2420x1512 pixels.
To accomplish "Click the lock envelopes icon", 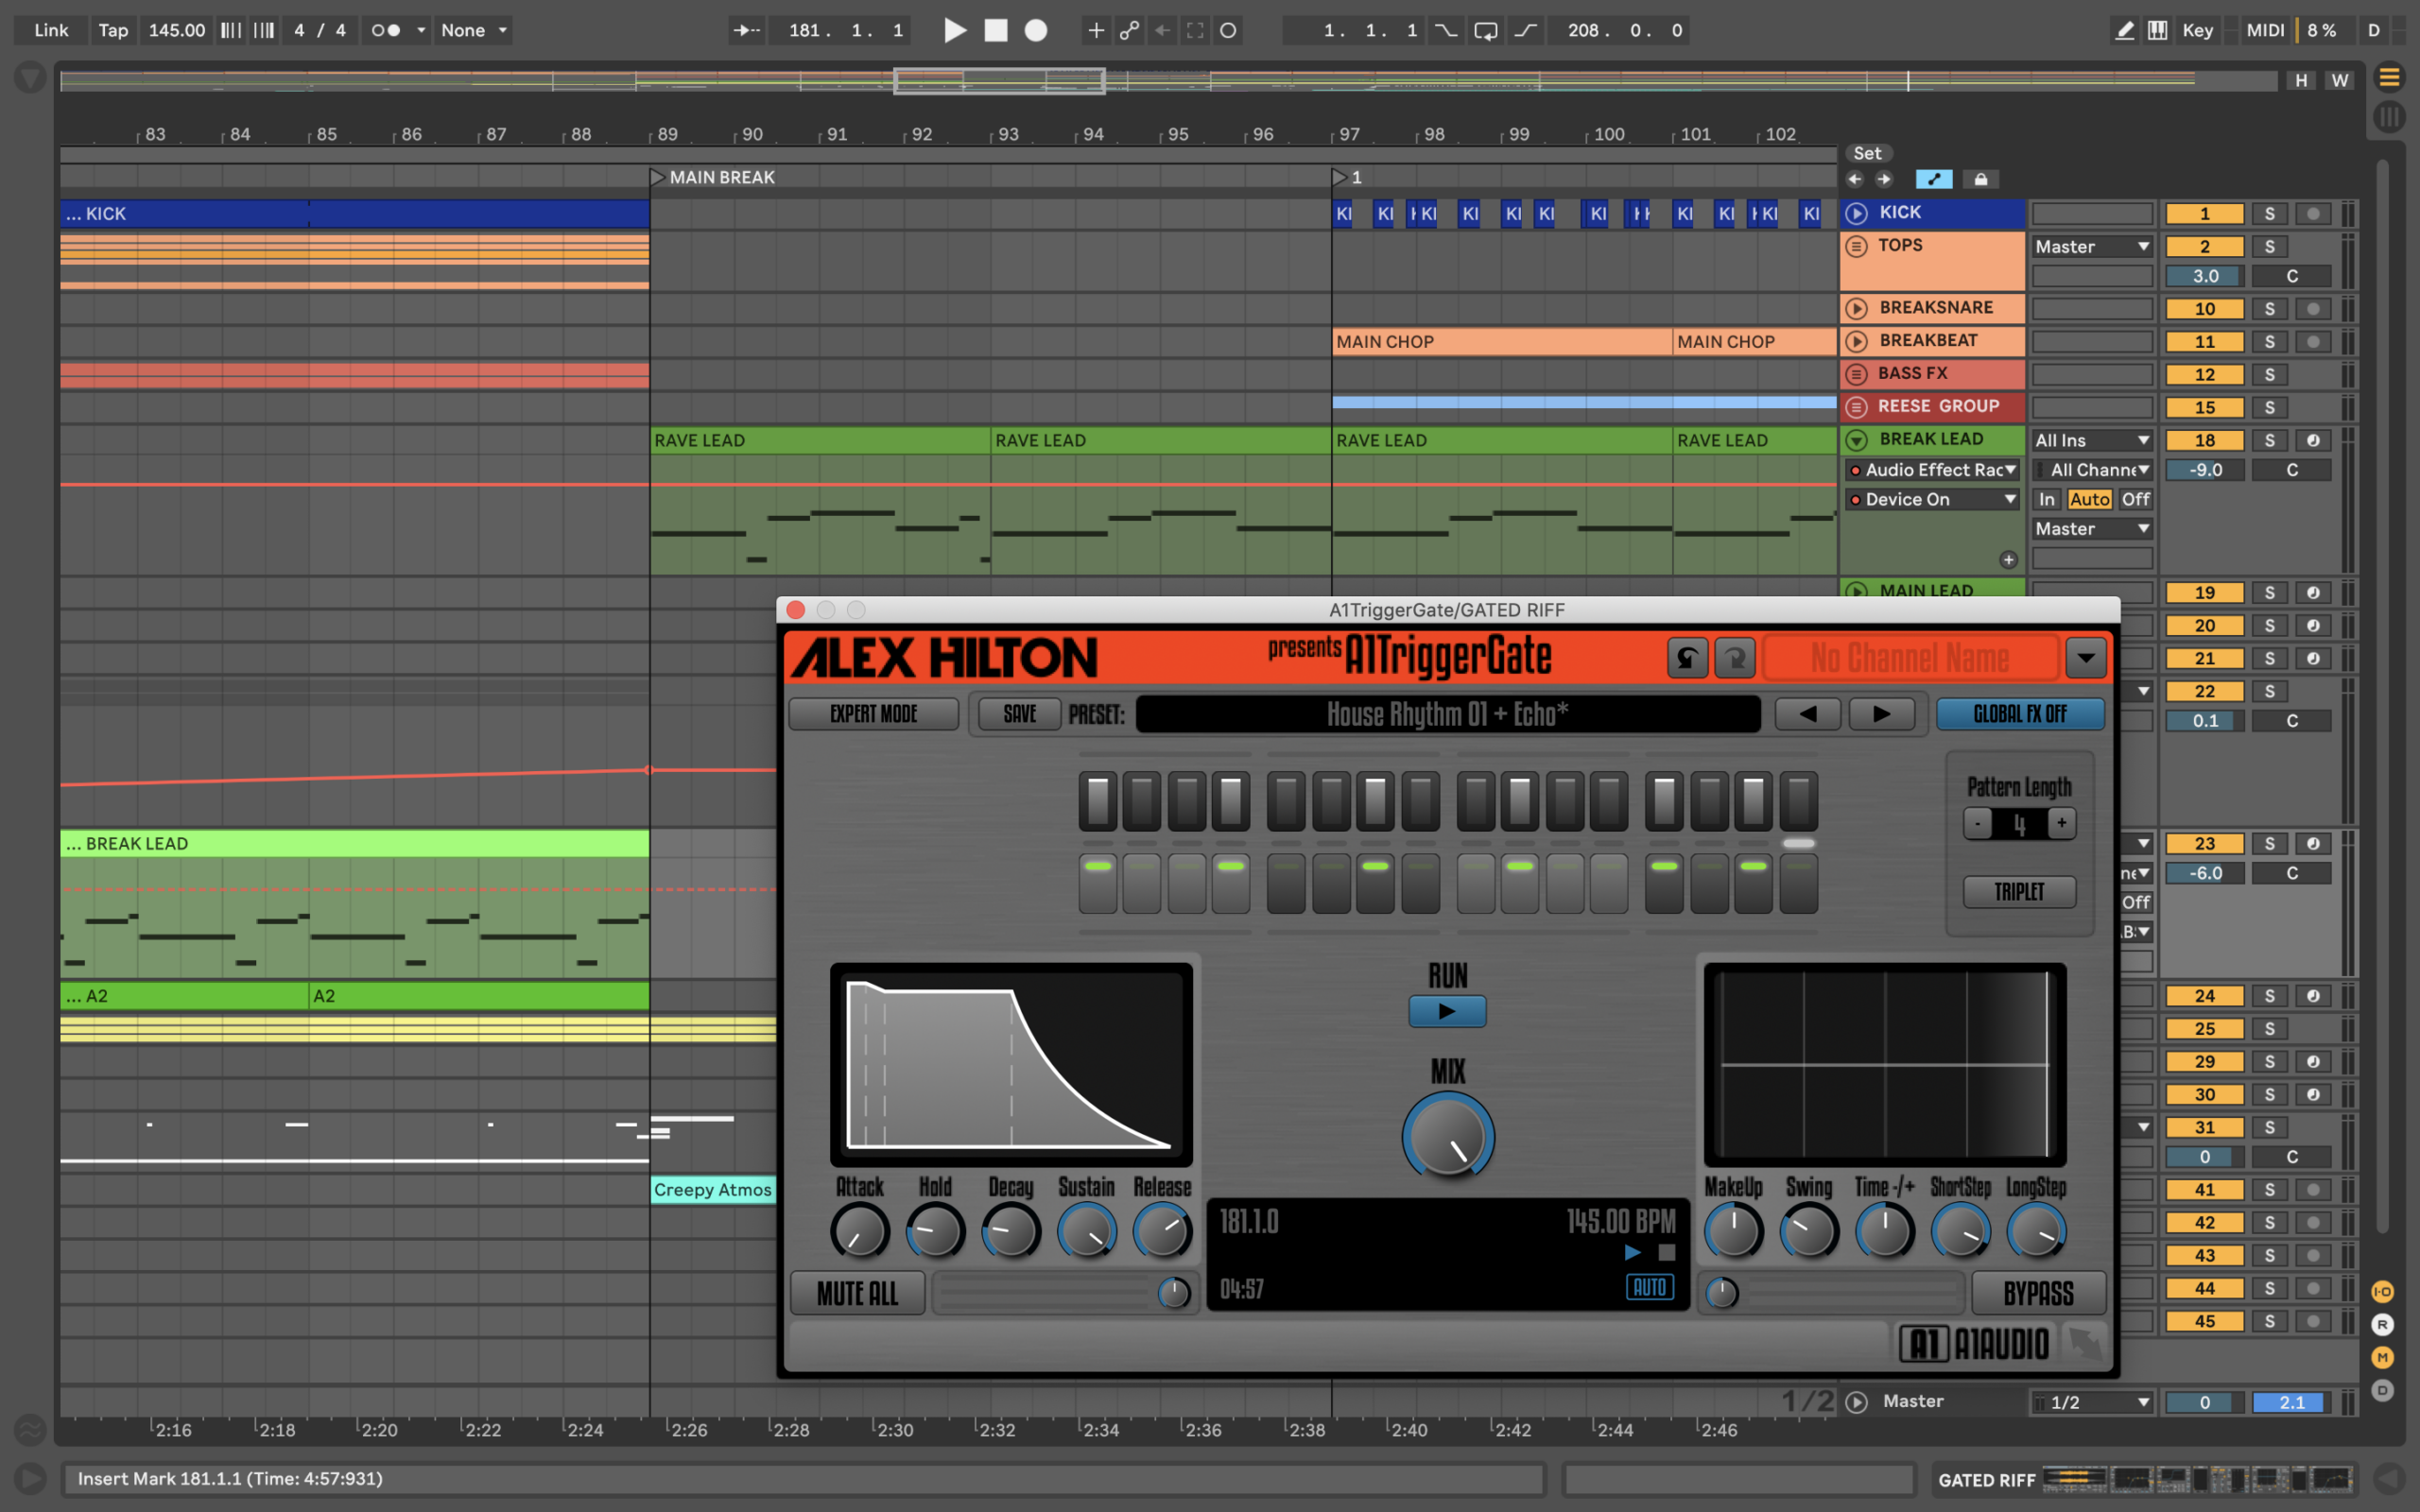I will pyautogui.click(x=1980, y=179).
